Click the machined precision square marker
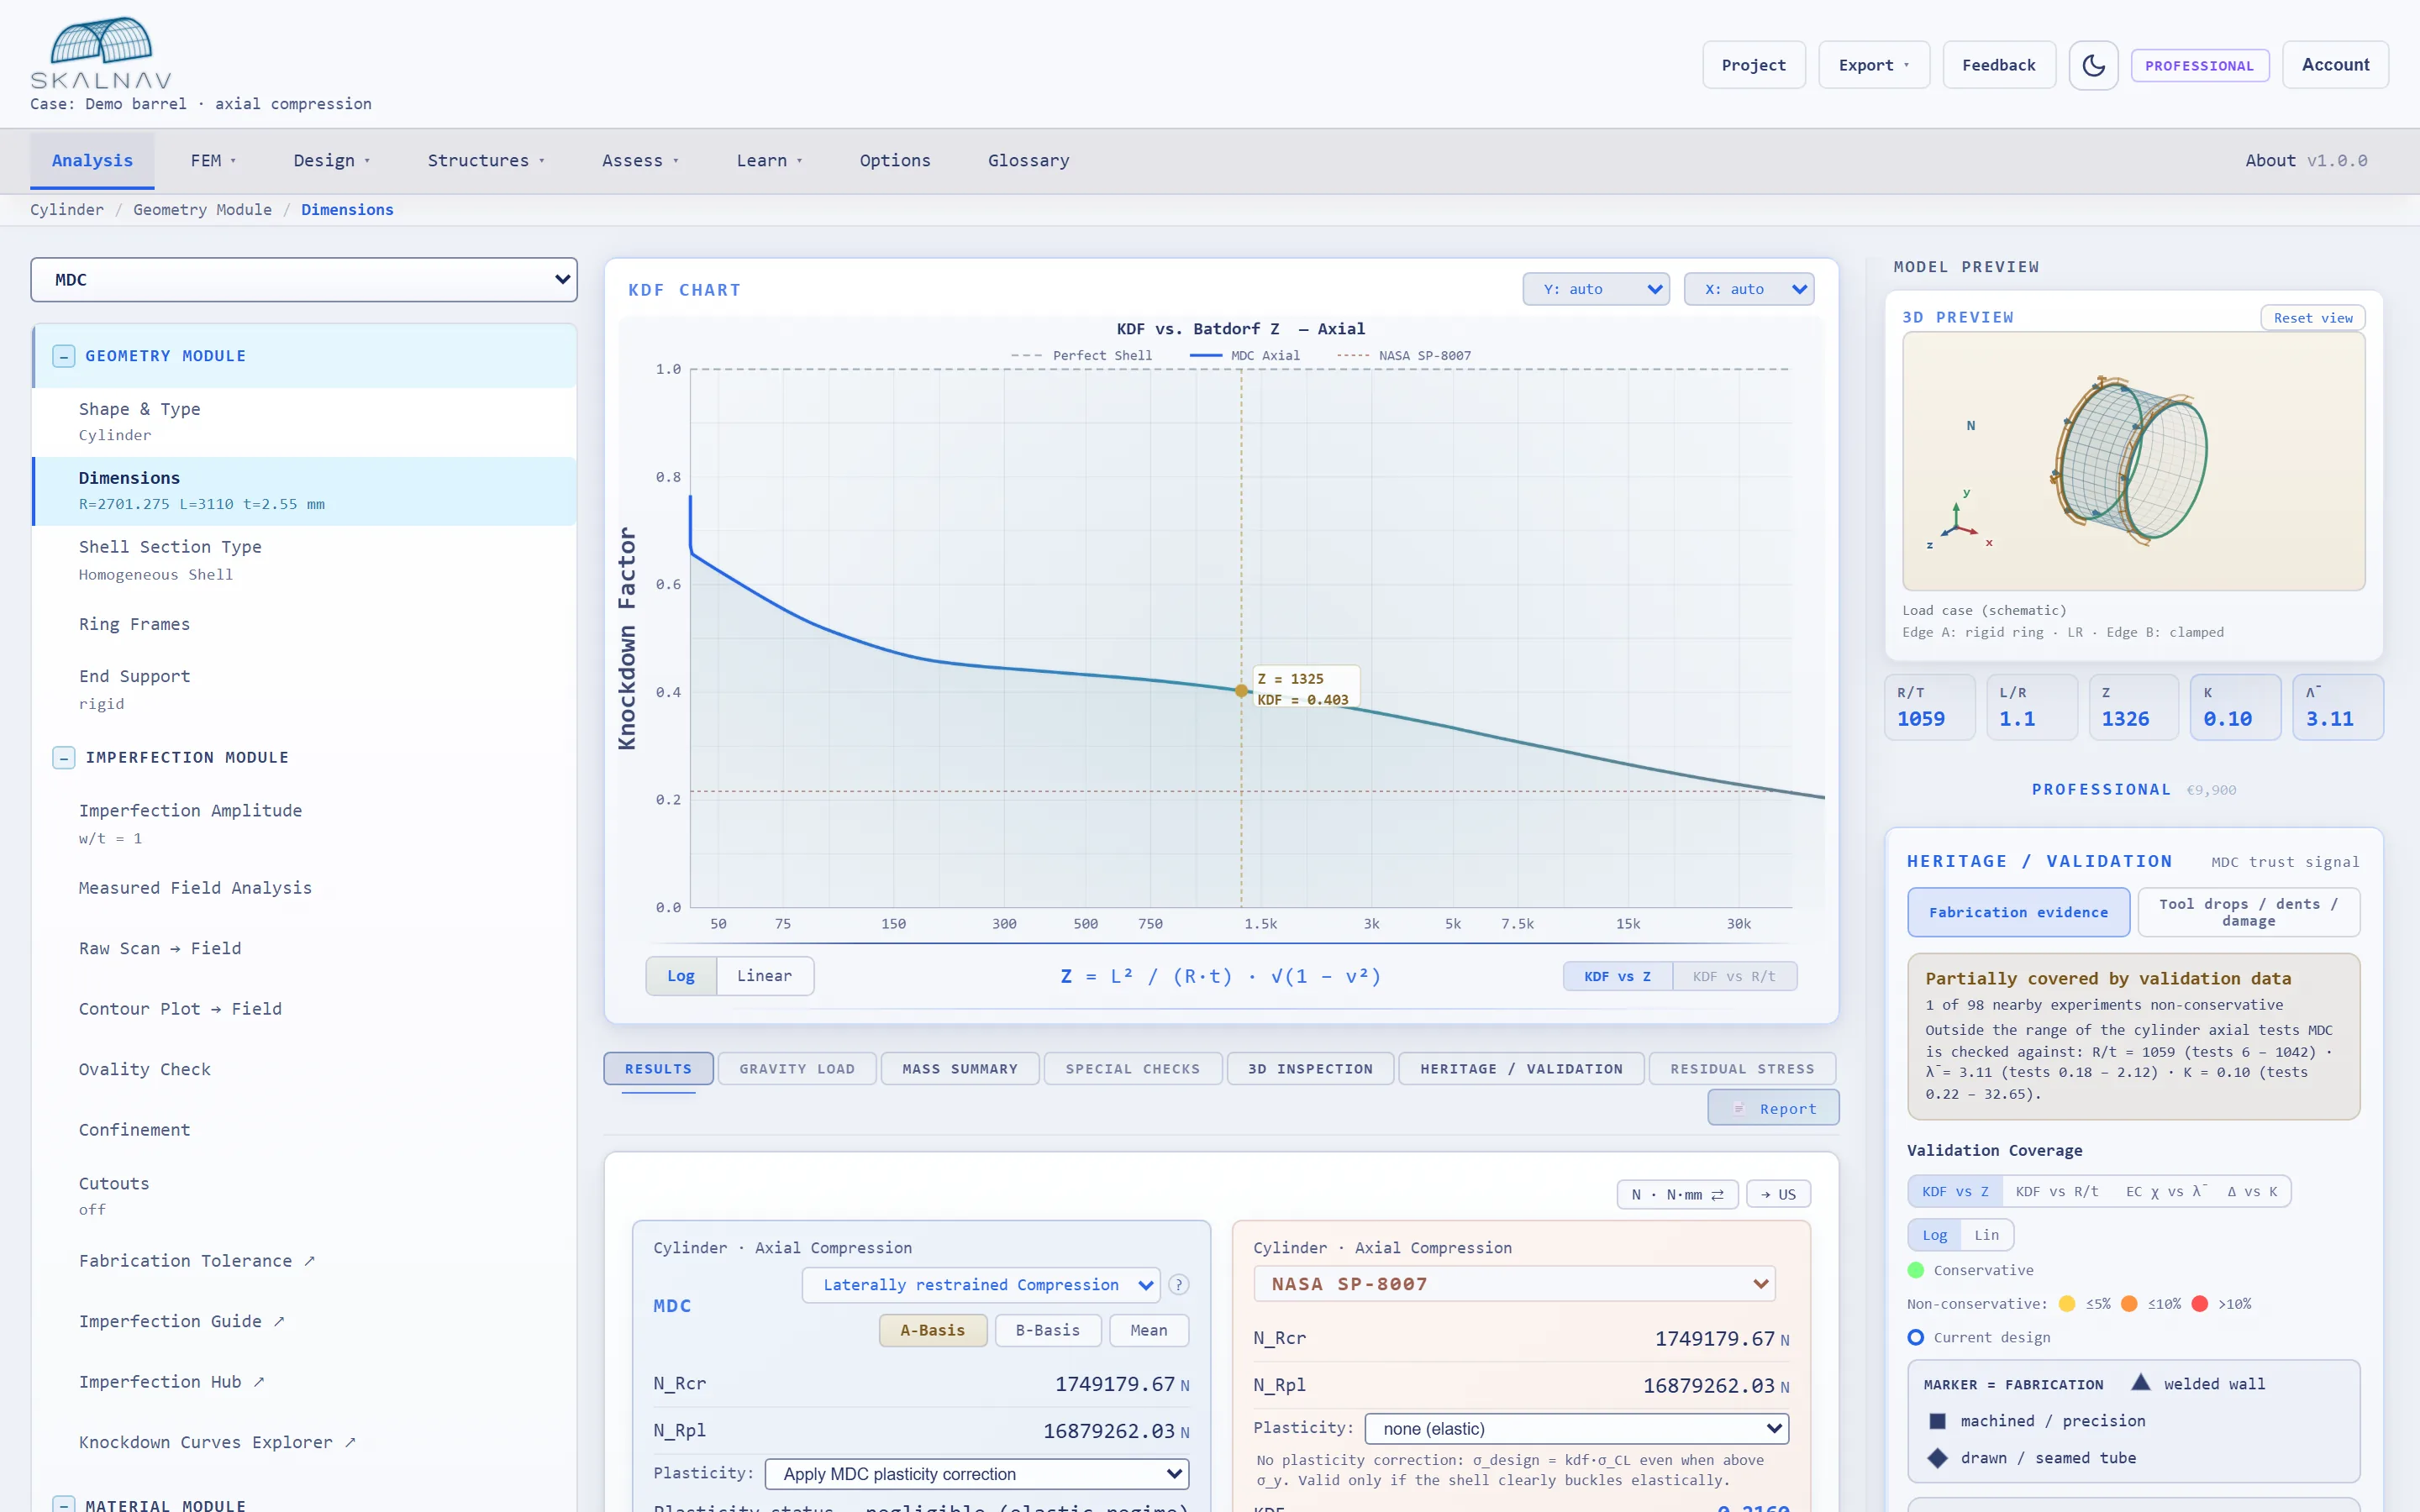 1937,1421
